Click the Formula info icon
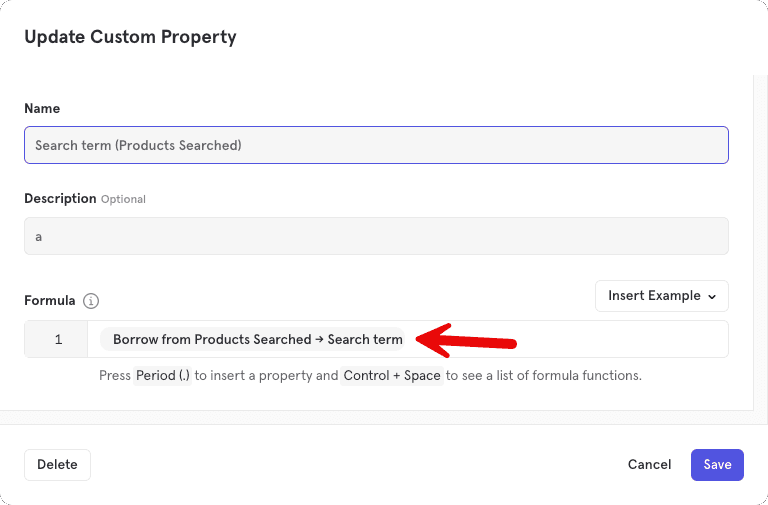This screenshot has height=505, width=768. click(x=91, y=301)
